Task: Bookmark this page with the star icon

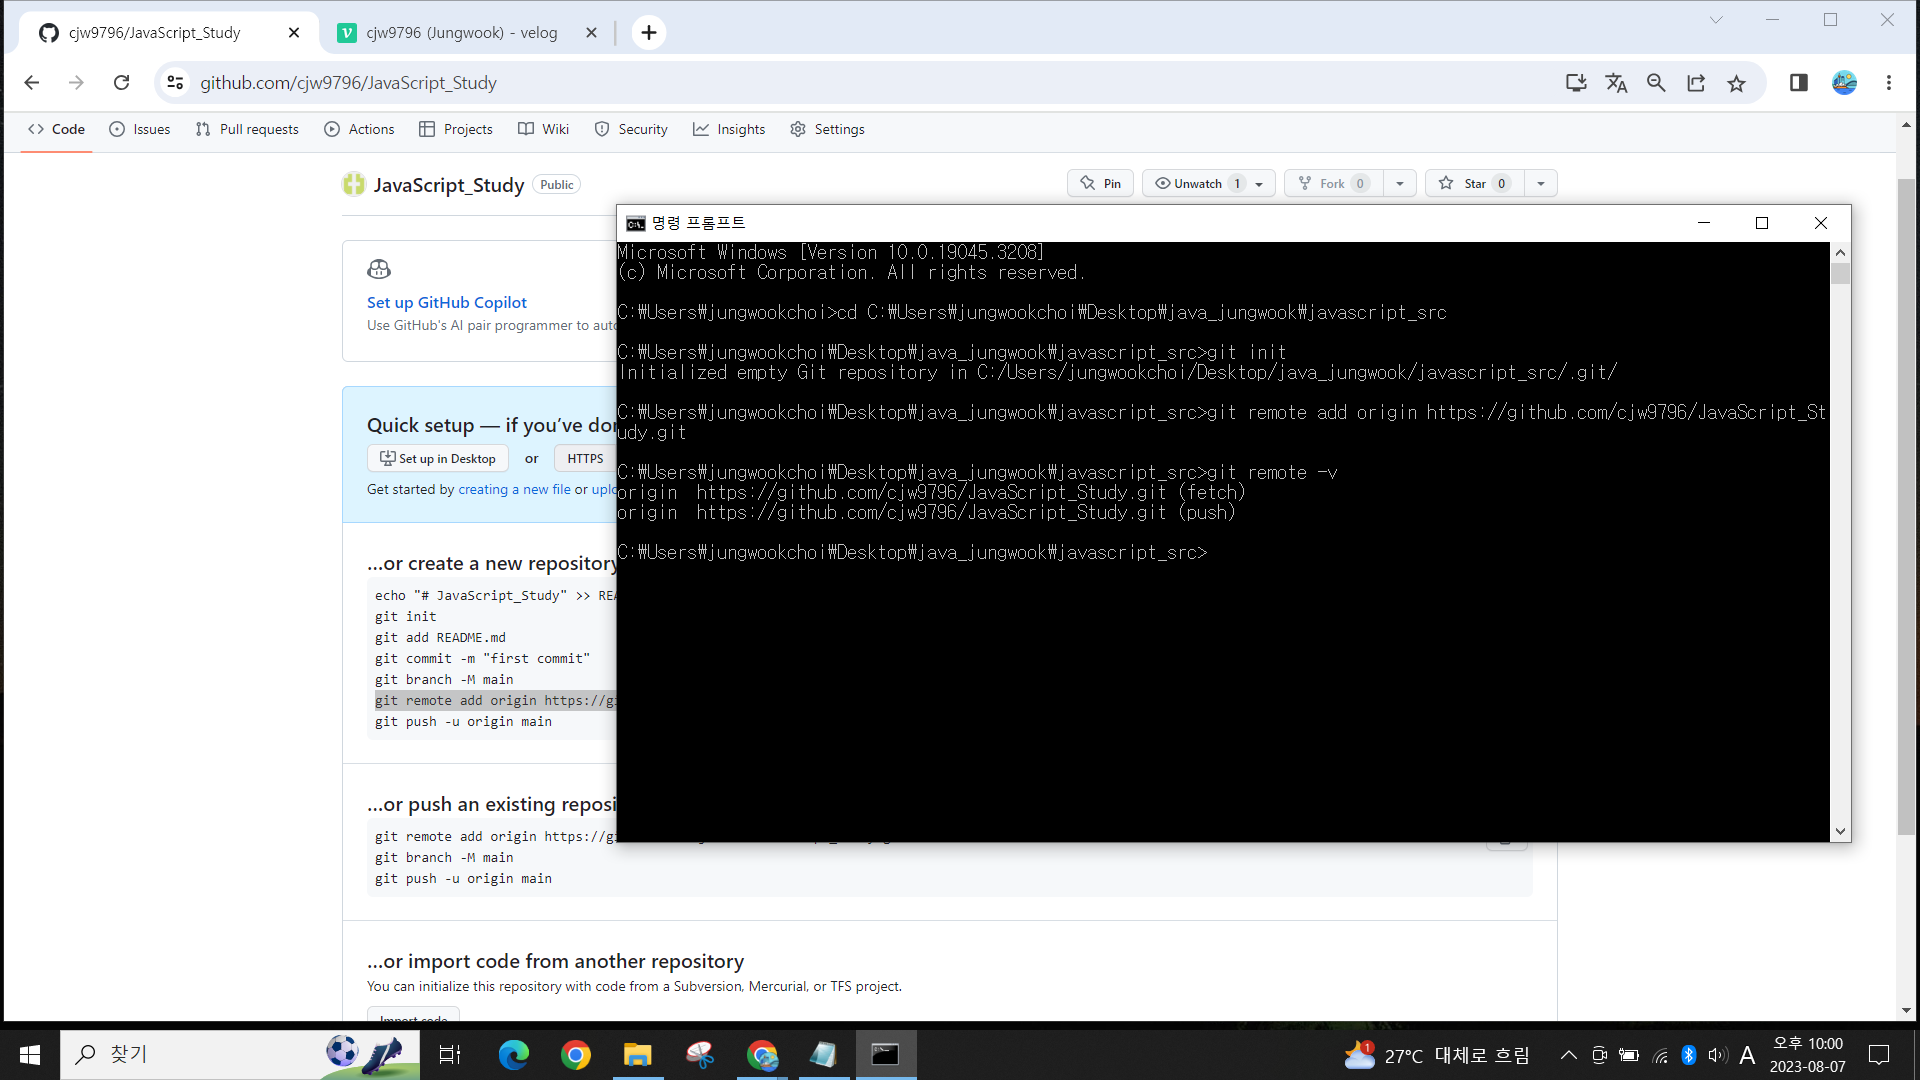Action: [1736, 83]
